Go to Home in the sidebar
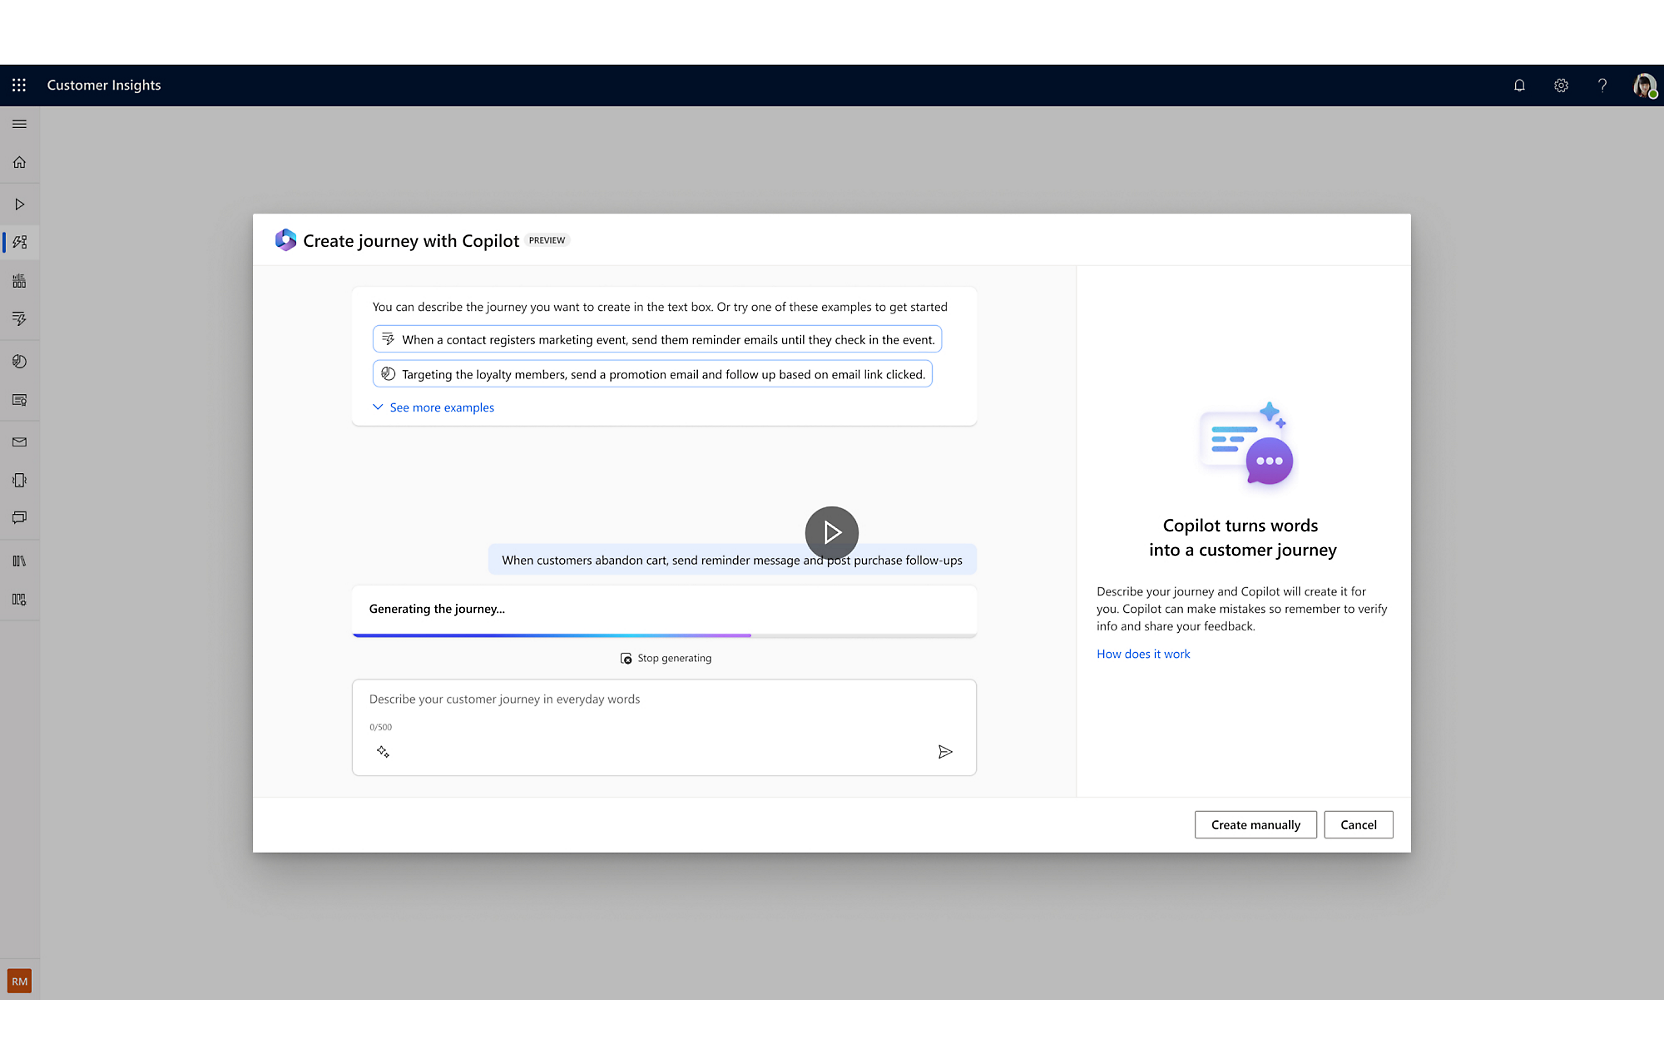1664x1062 pixels. (19, 162)
